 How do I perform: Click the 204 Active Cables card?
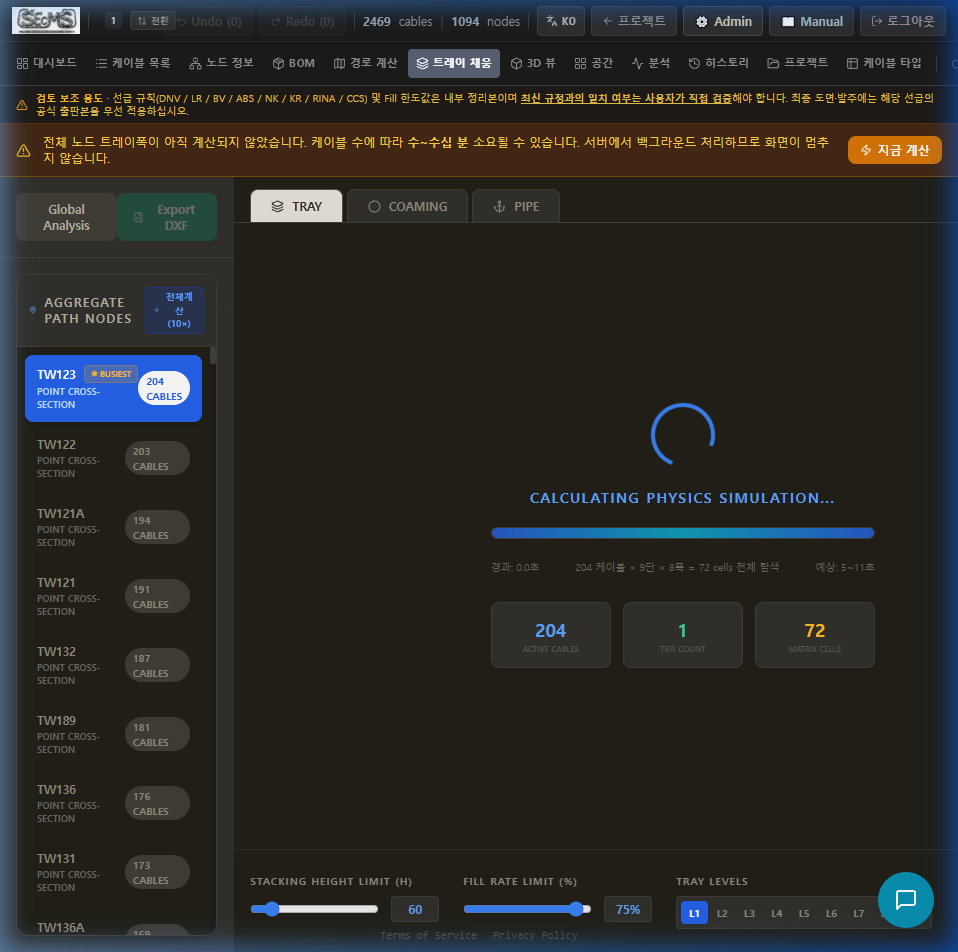click(x=550, y=635)
